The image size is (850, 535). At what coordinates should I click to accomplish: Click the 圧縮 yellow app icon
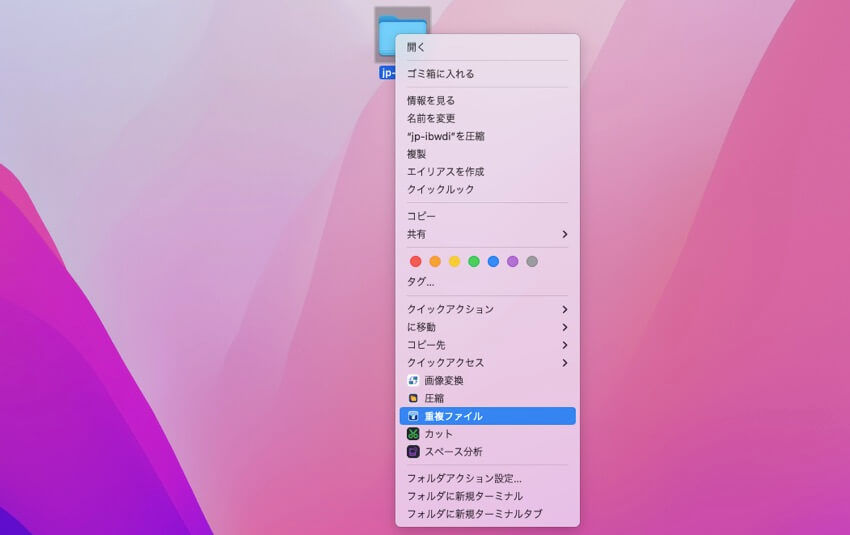(413, 398)
